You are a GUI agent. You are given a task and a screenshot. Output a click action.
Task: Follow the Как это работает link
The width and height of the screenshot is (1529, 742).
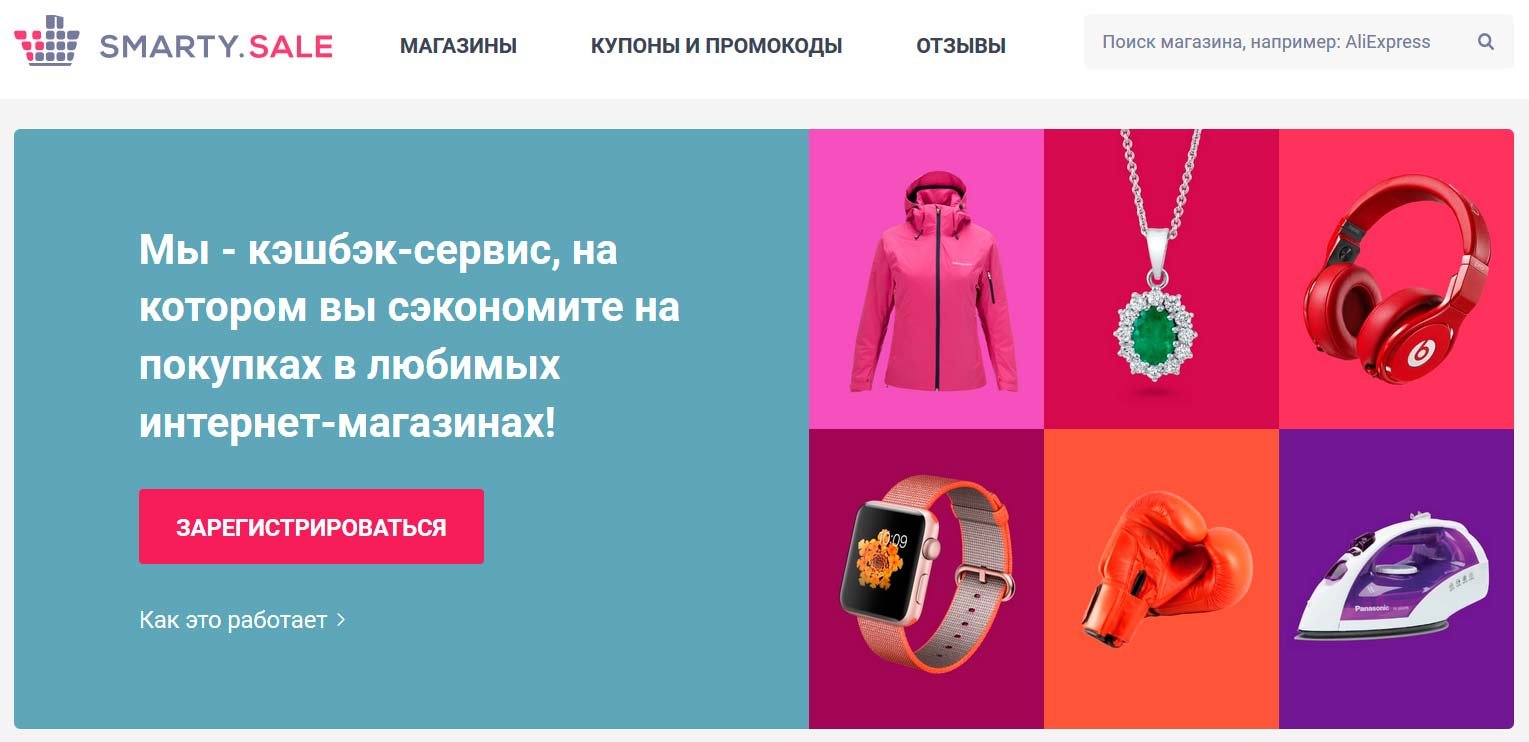233,620
